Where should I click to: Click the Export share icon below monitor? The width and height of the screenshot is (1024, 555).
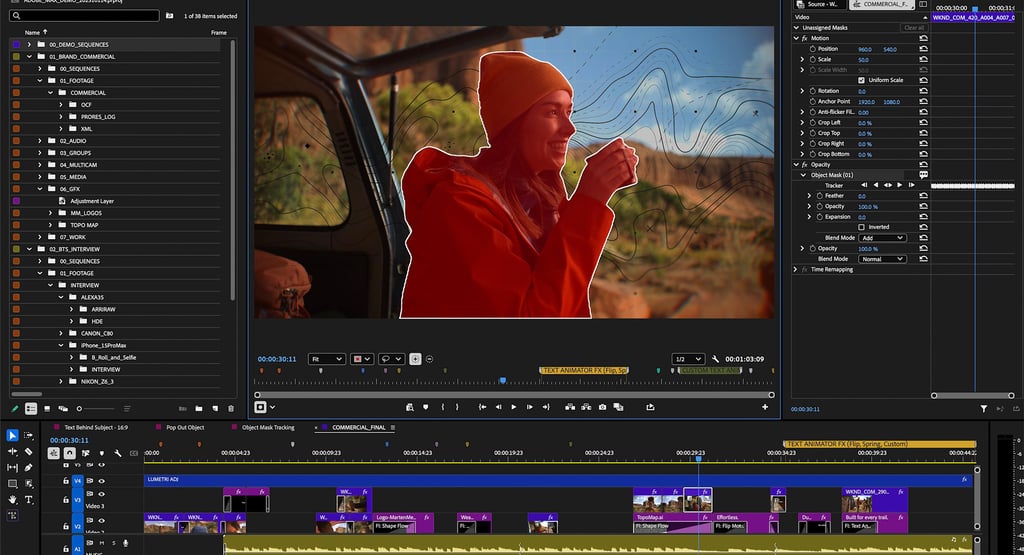click(650, 407)
